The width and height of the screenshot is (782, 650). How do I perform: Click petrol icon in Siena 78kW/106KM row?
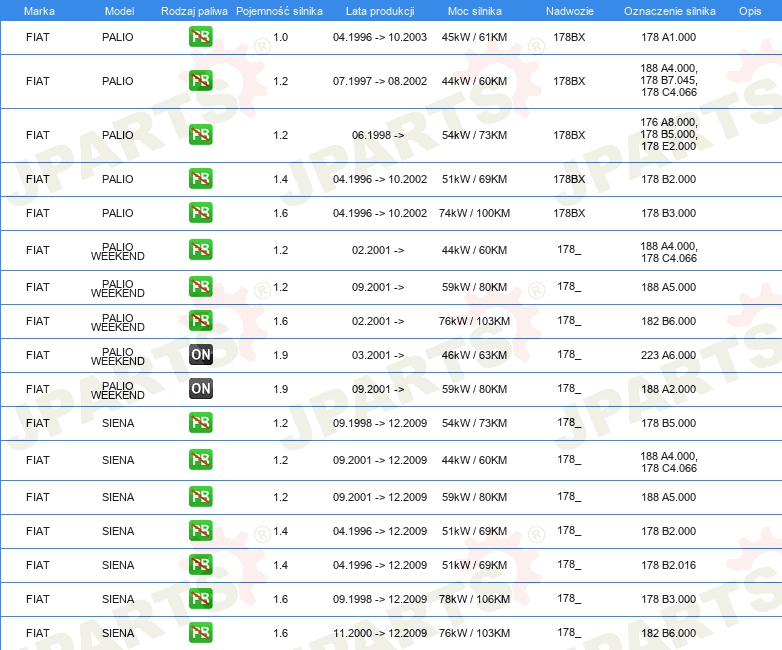(x=200, y=598)
